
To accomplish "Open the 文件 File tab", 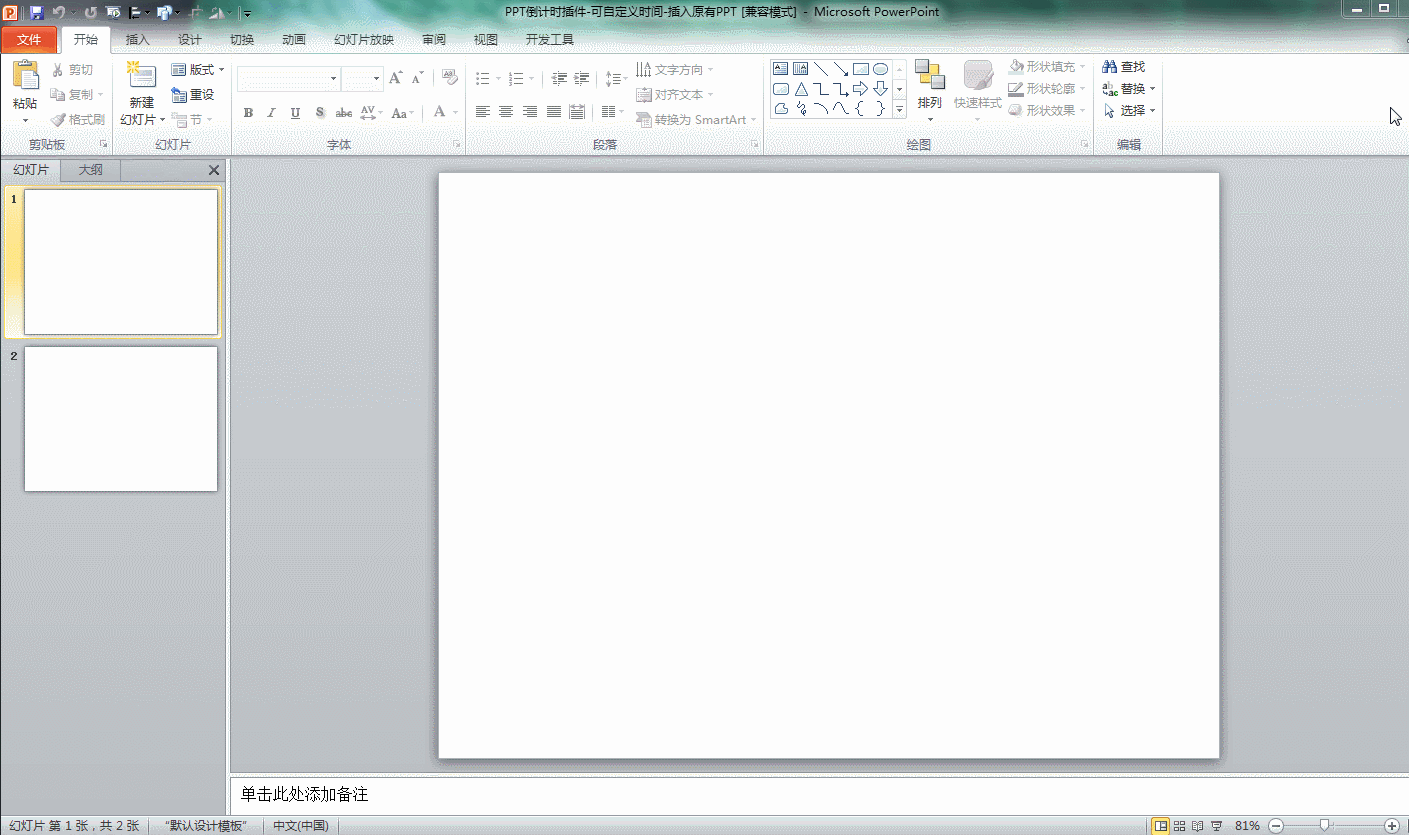I will tap(29, 40).
